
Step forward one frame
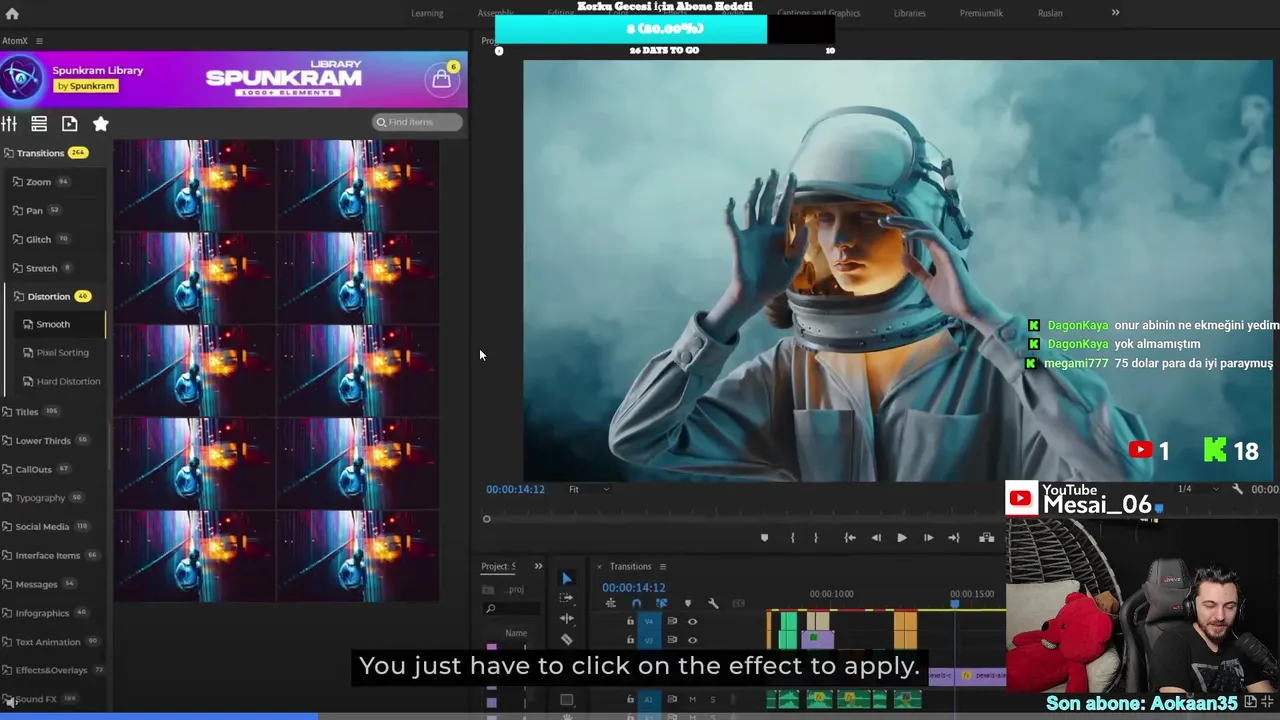click(928, 538)
